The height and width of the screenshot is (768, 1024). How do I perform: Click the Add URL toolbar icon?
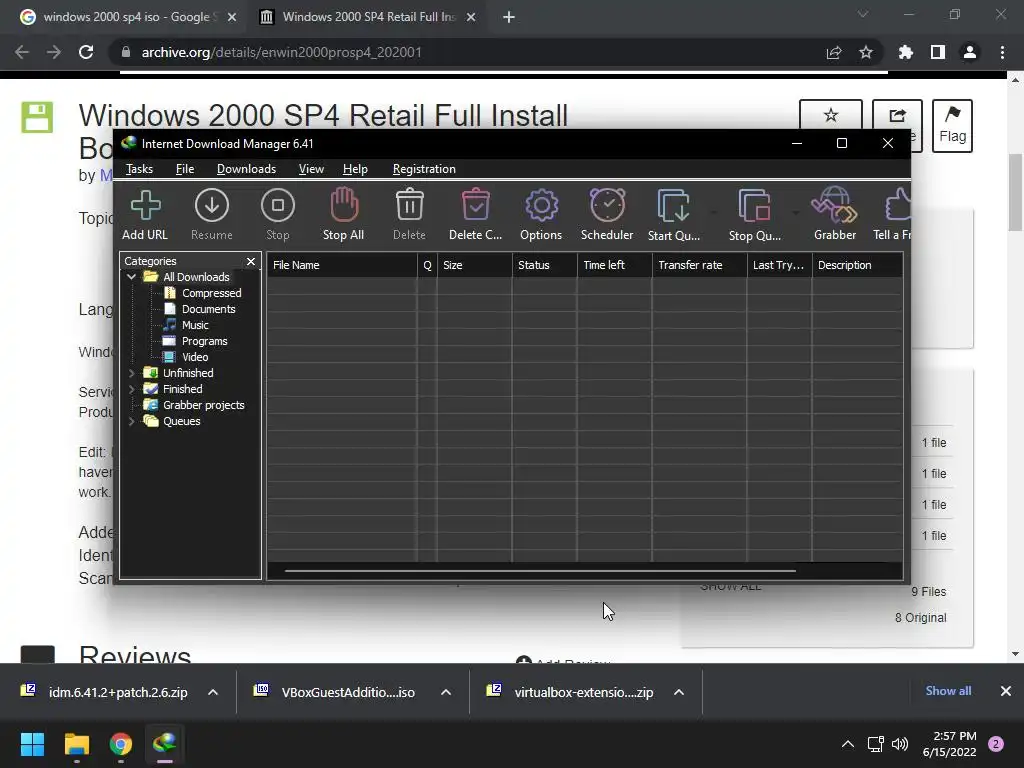tap(145, 214)
